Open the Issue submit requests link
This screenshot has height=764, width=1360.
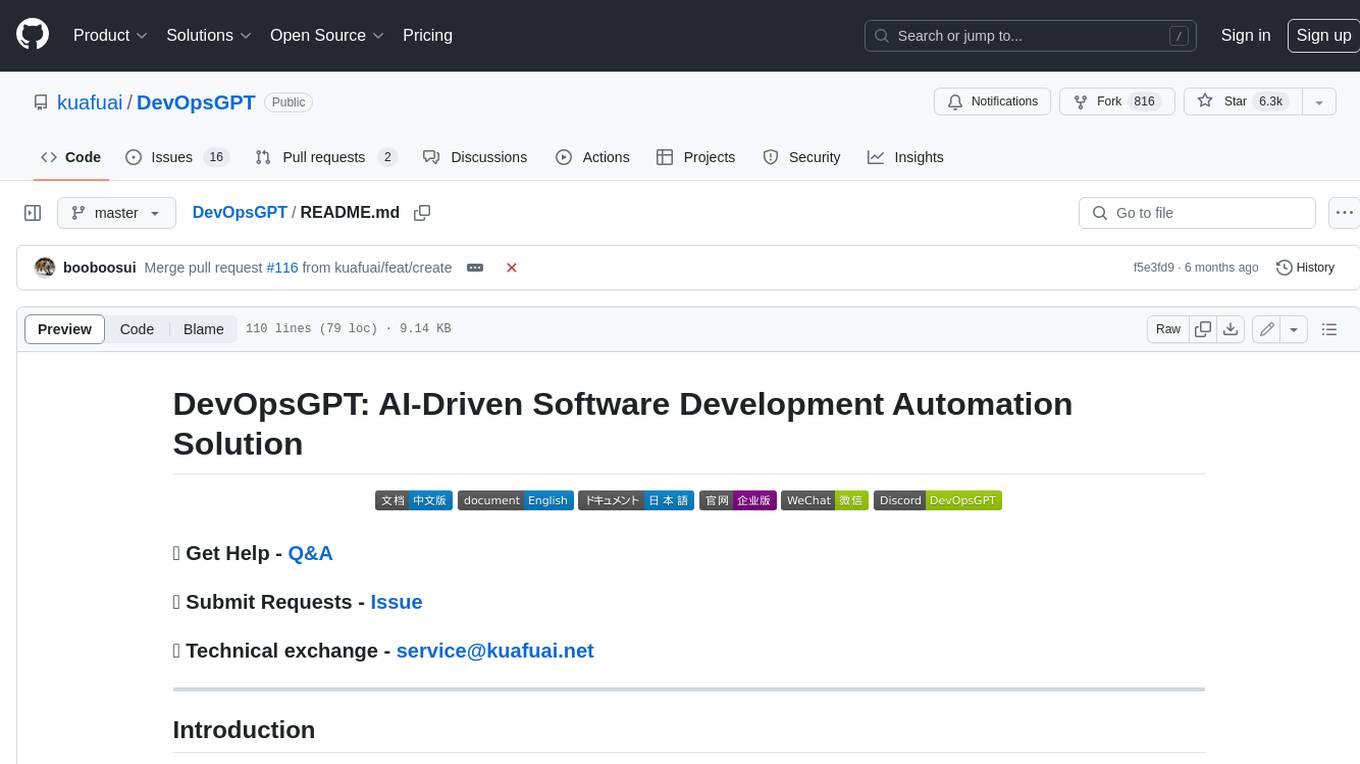(396, 602)
